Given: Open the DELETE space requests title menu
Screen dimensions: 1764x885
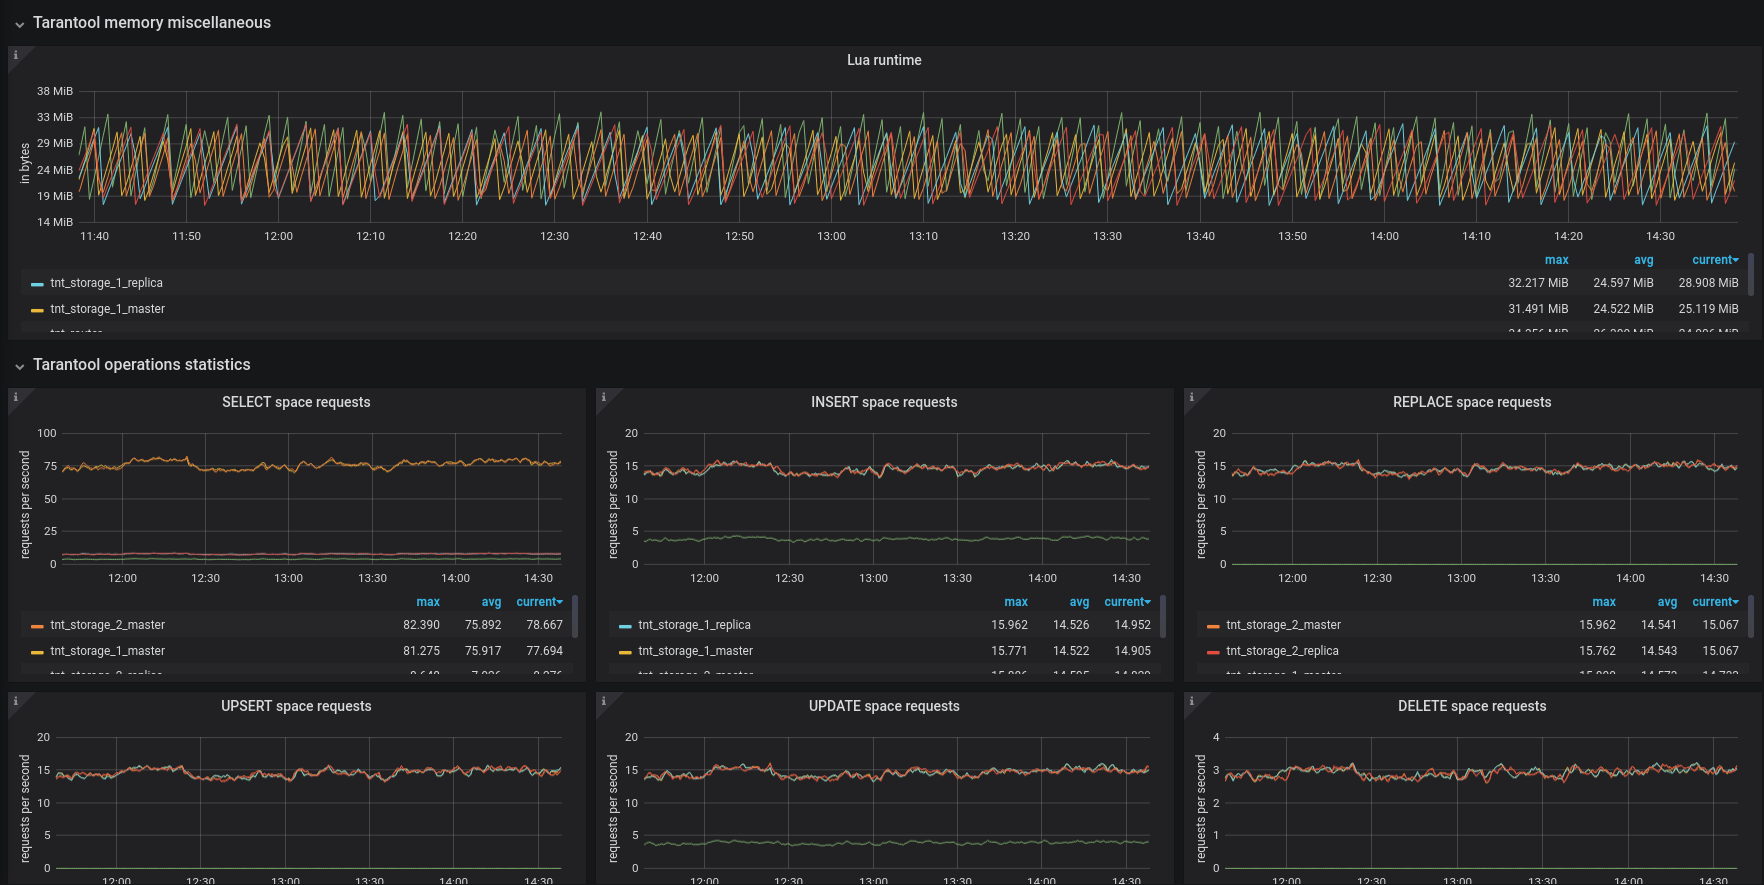Looking at the screenshot, I should pyautogui.click(x=1472, y=706).
